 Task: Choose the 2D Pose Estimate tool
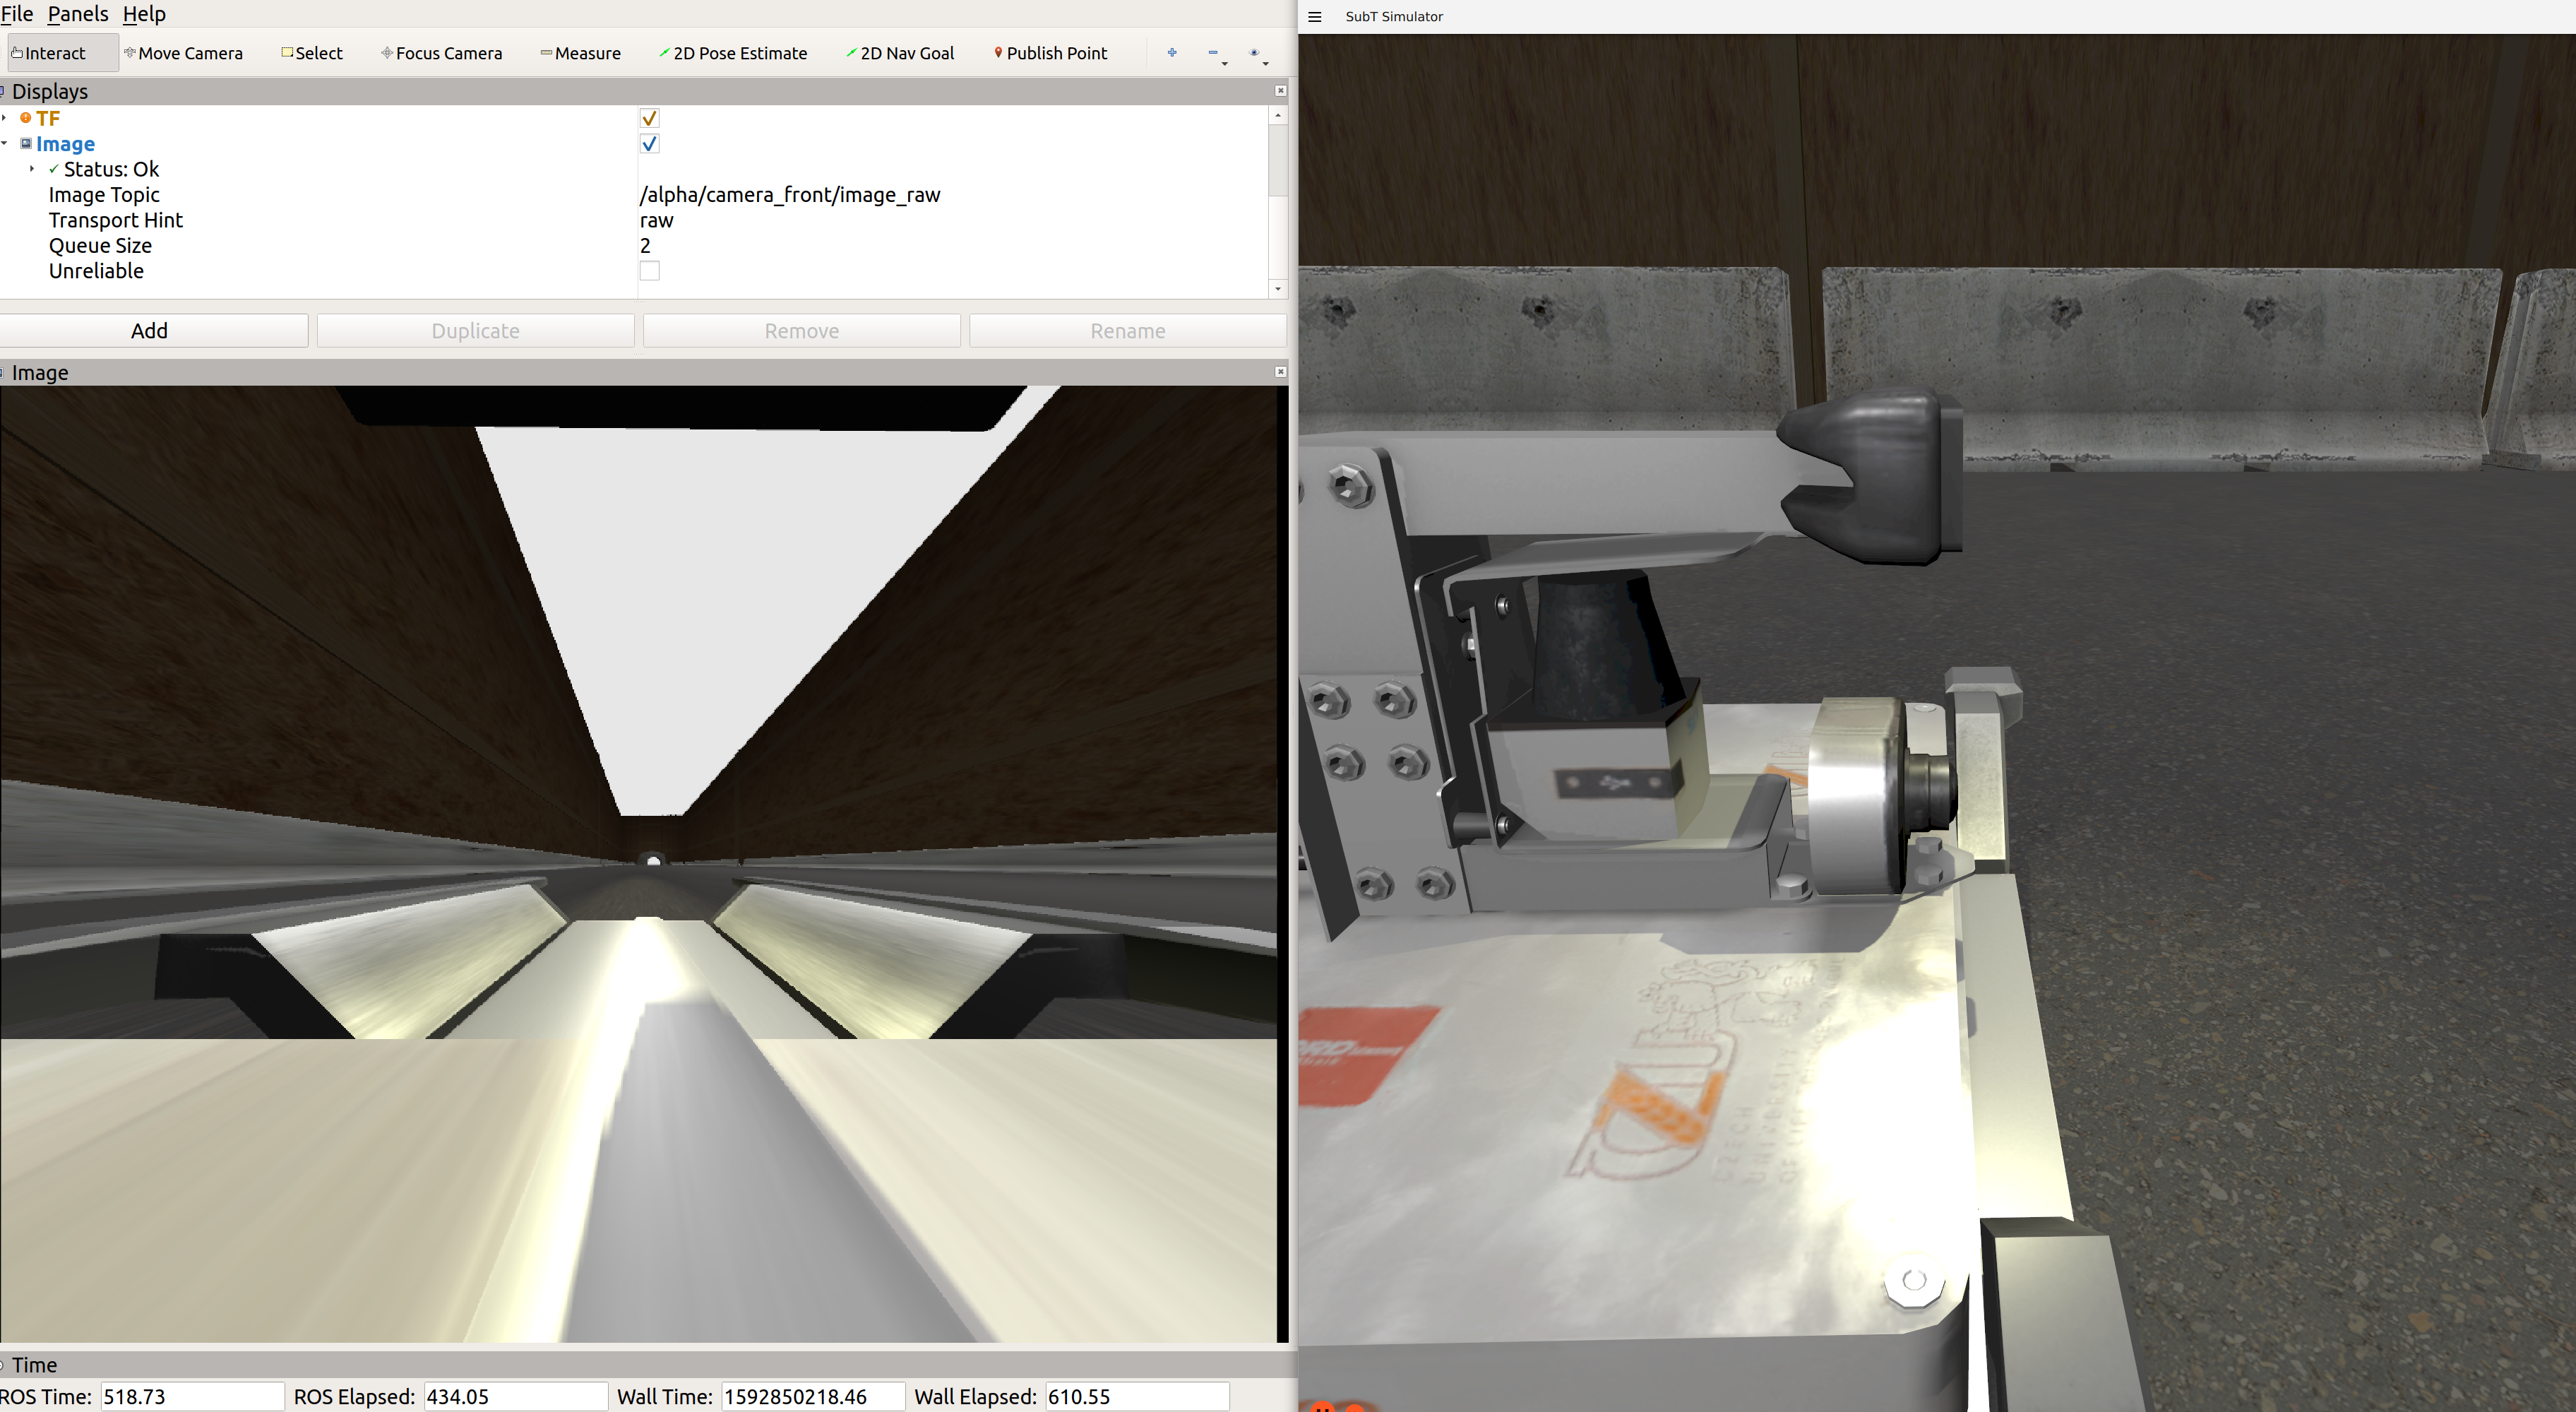tap(733, 53)
